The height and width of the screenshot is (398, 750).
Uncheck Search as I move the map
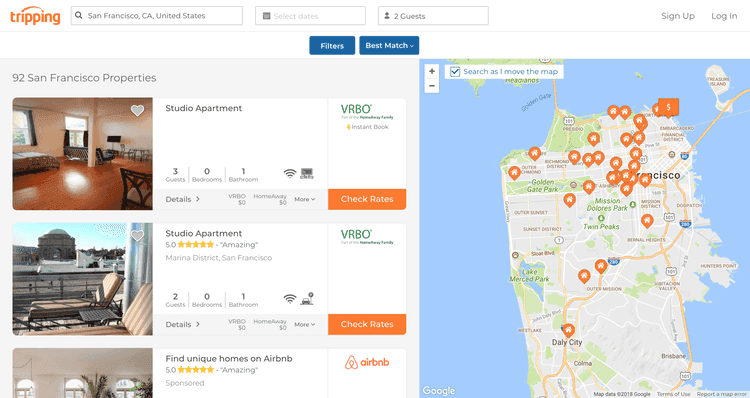455,72
